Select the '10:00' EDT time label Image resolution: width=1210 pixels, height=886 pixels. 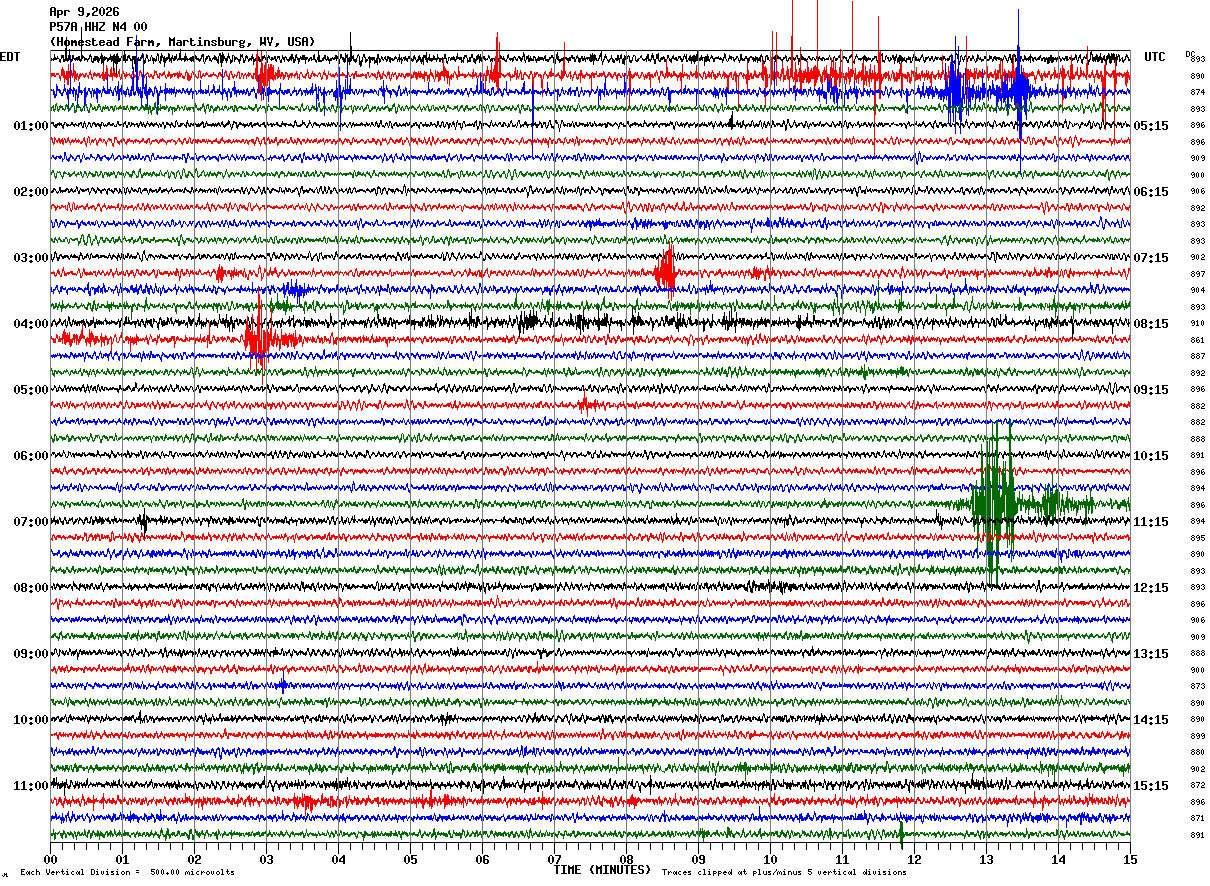(31, 720)
